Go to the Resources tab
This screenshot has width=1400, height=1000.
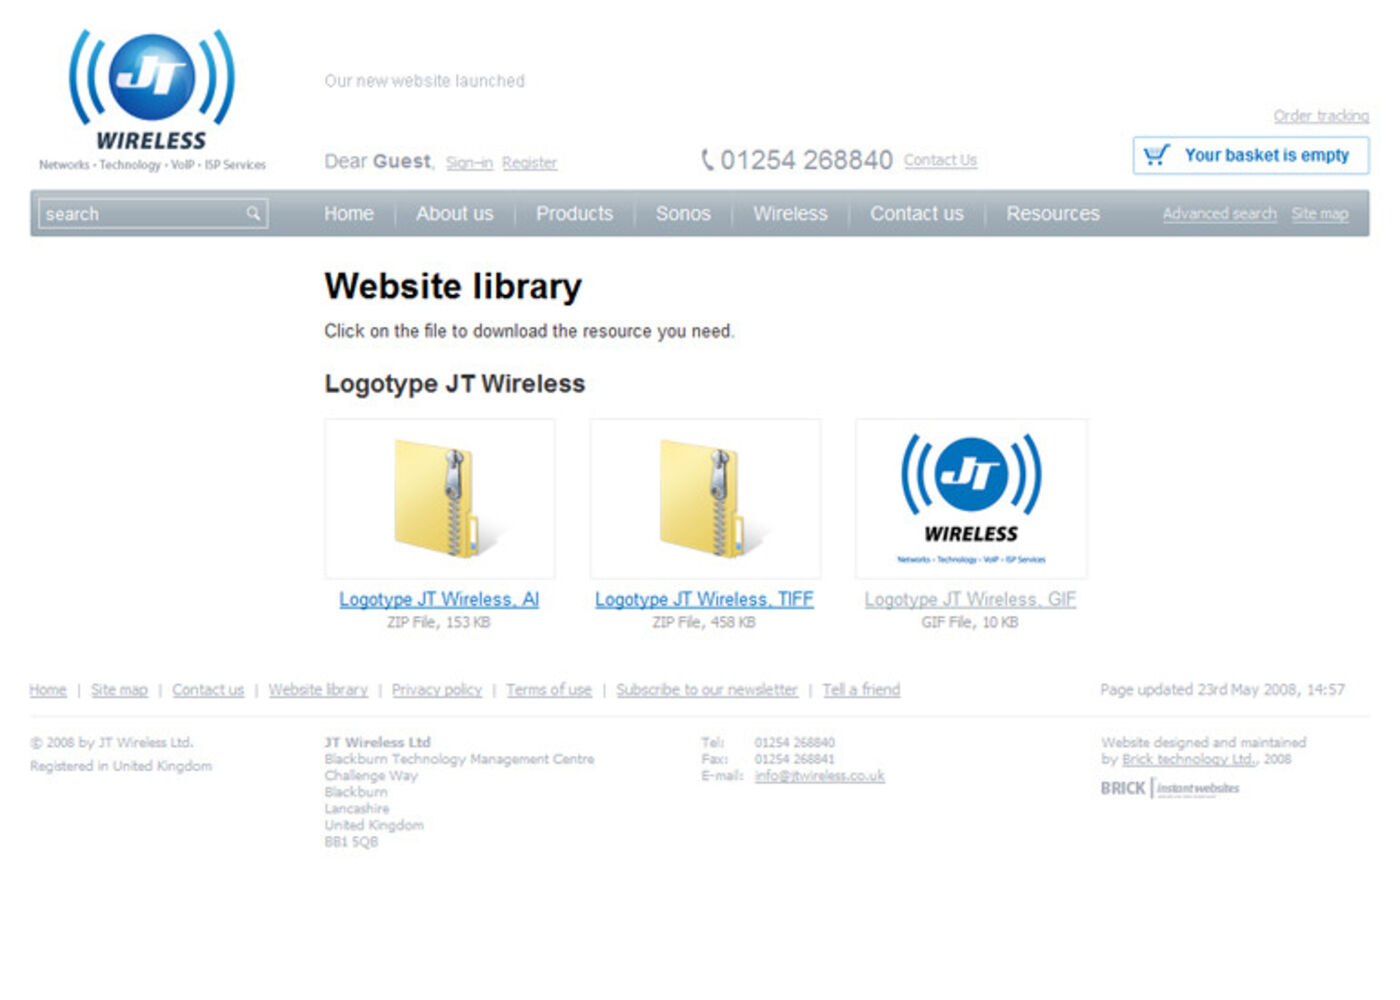click(x=1054, y=213)
